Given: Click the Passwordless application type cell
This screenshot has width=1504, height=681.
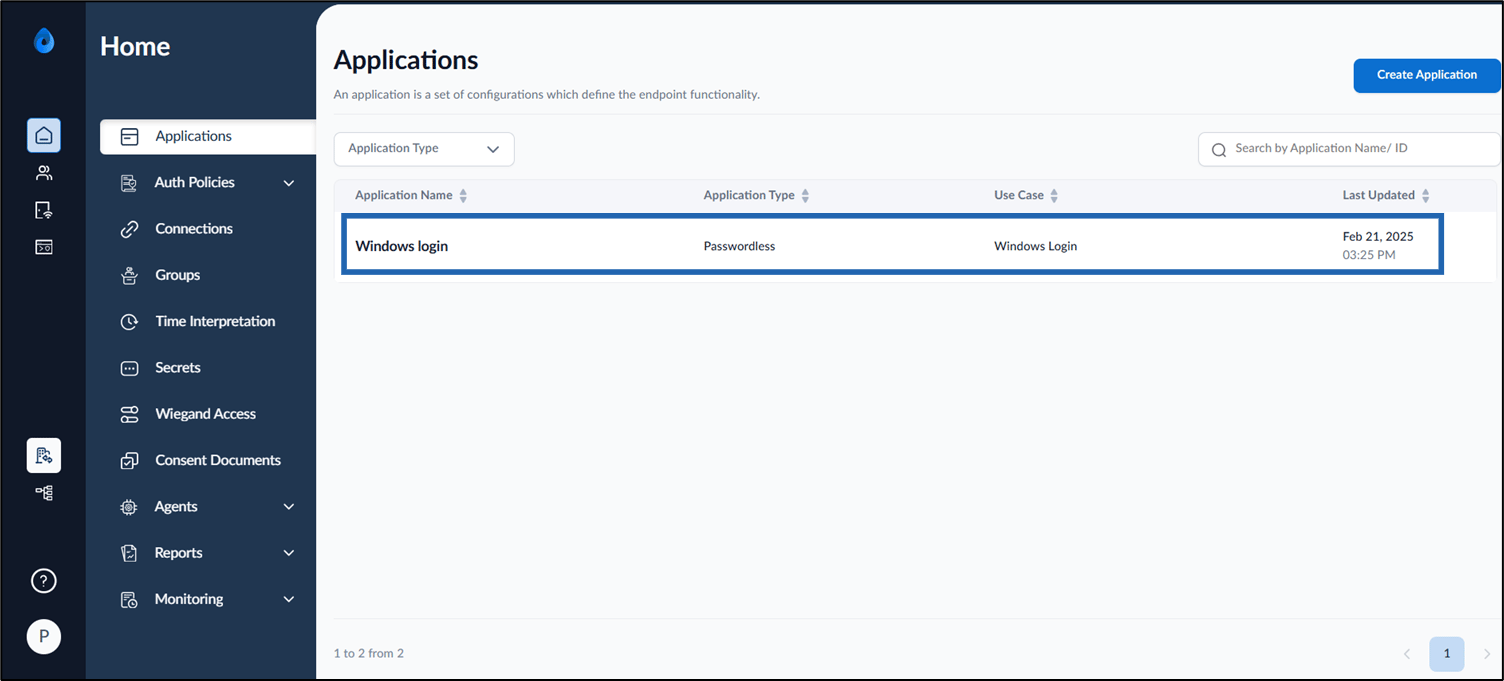Looking at the screenshot, I should point(739,246).
